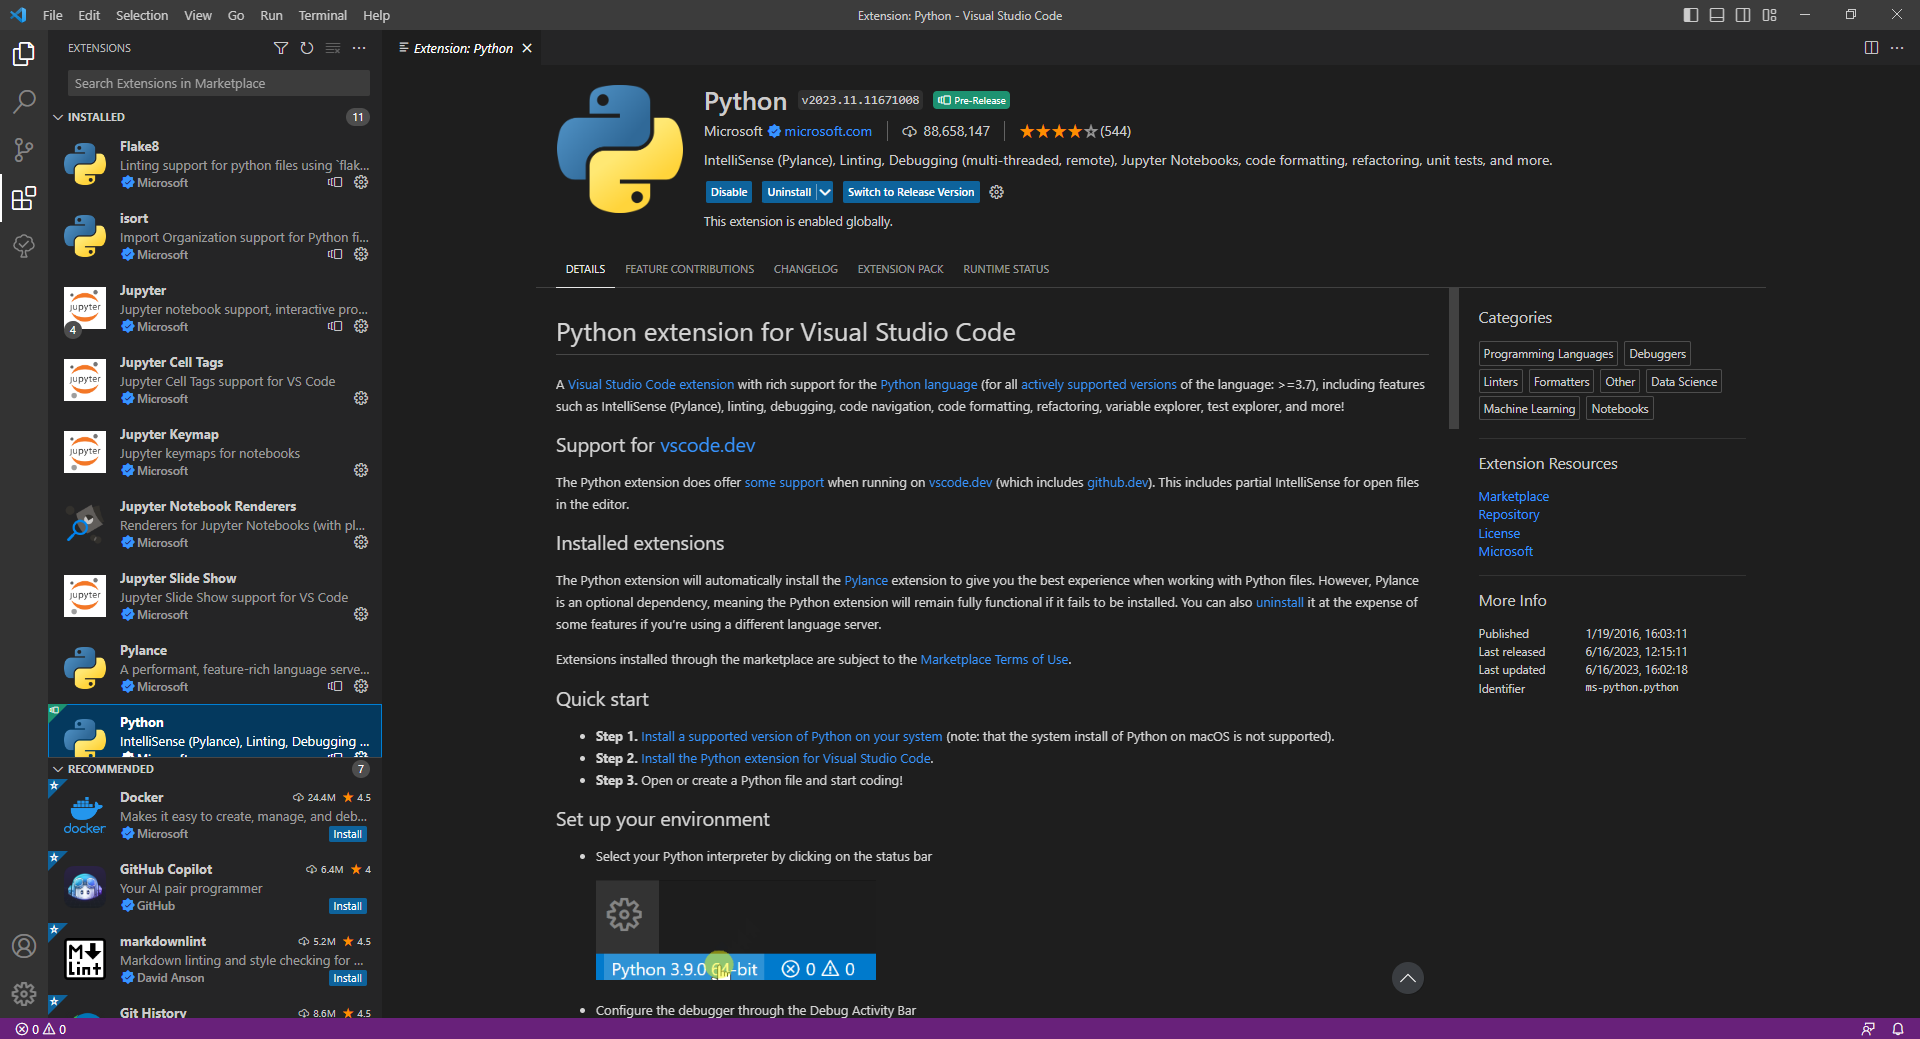The height and width of the screenshot is (1039, 1920).
Task: Close the Extension: Python tab
Action: (527, 48)
